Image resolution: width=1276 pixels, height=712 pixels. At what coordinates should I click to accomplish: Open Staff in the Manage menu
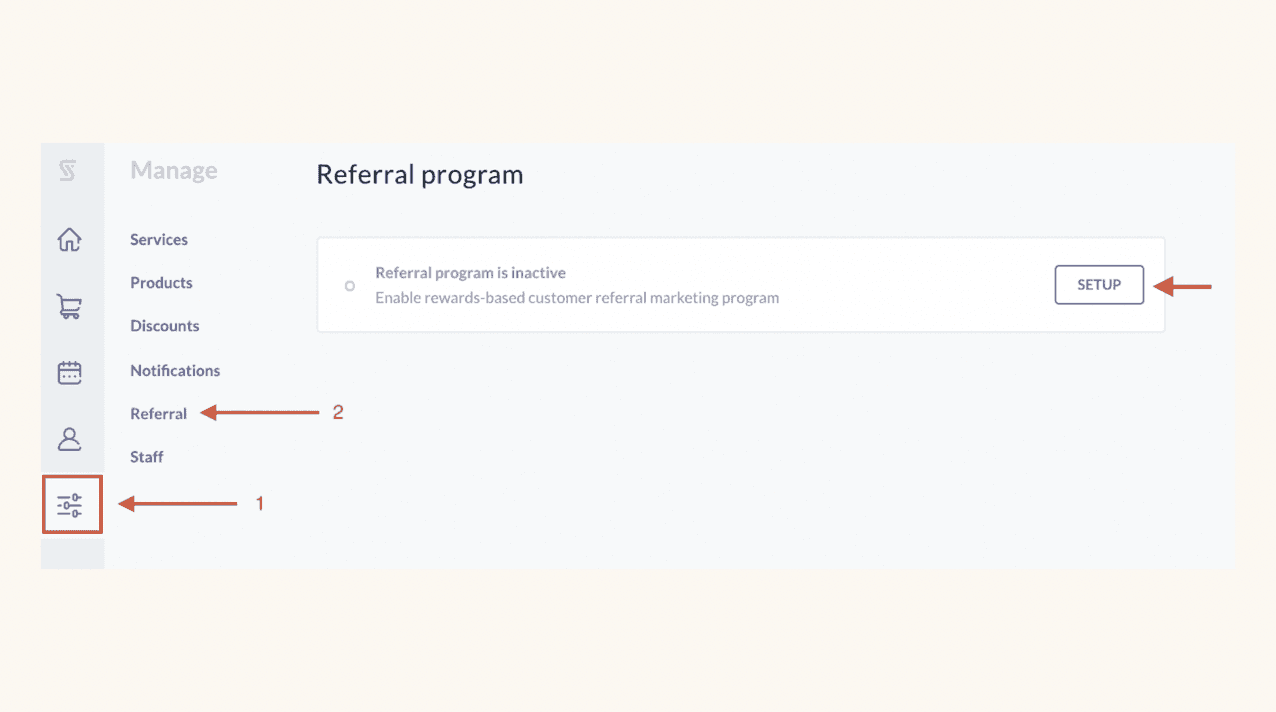(x=147, y=457)
